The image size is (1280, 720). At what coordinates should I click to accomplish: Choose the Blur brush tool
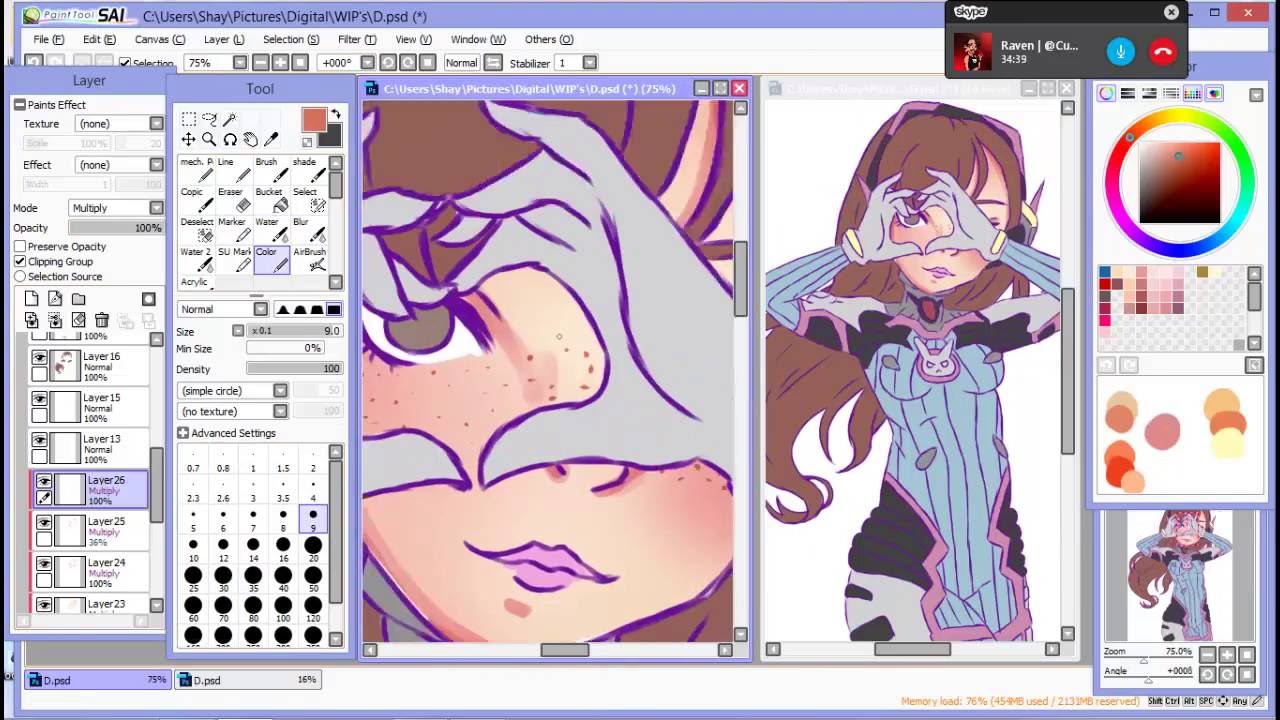coord(308,230)
